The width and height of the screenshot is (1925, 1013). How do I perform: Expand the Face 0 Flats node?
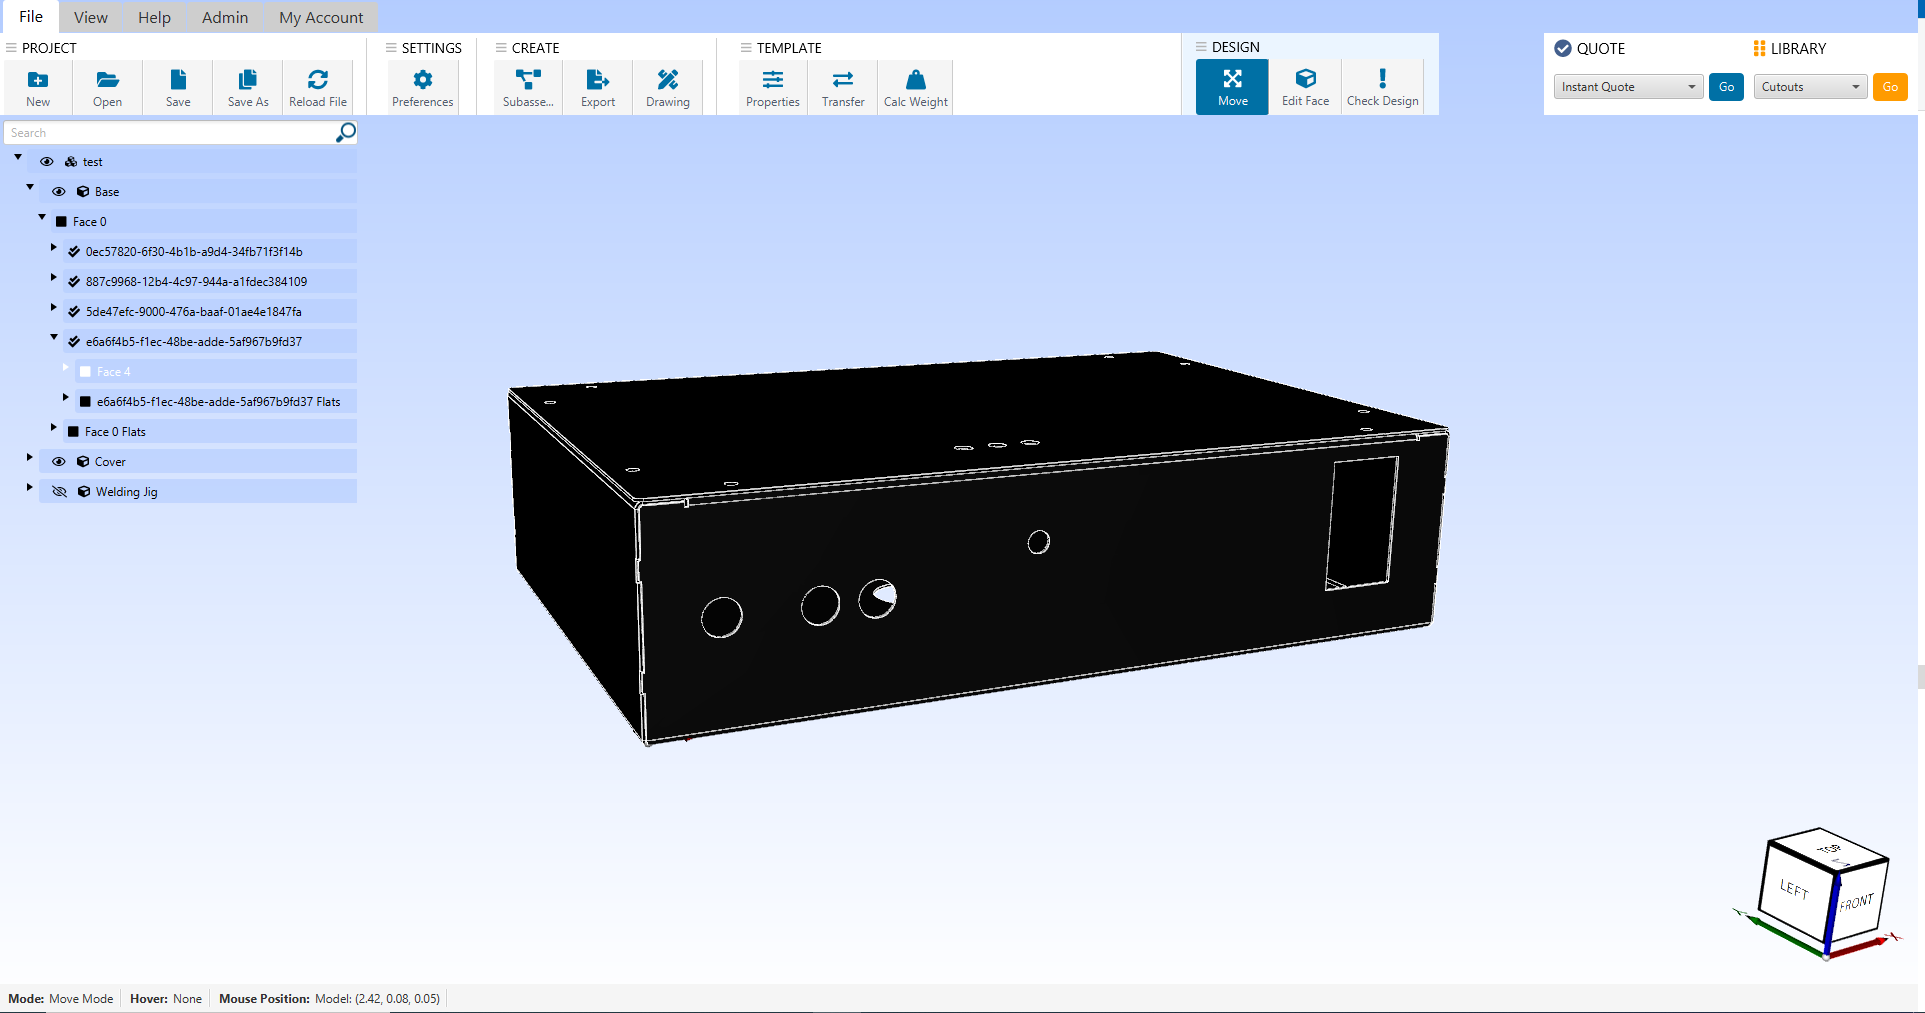coord(53,427)
